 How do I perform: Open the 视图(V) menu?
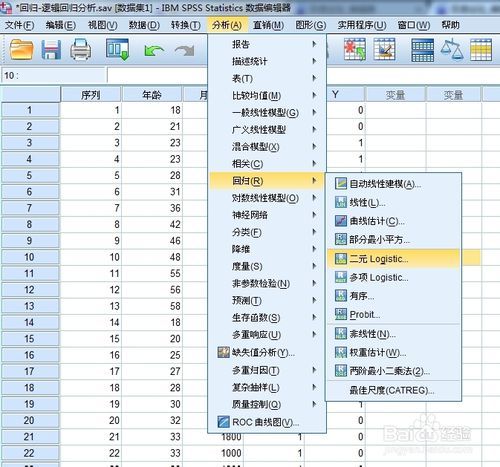(102, 25)
